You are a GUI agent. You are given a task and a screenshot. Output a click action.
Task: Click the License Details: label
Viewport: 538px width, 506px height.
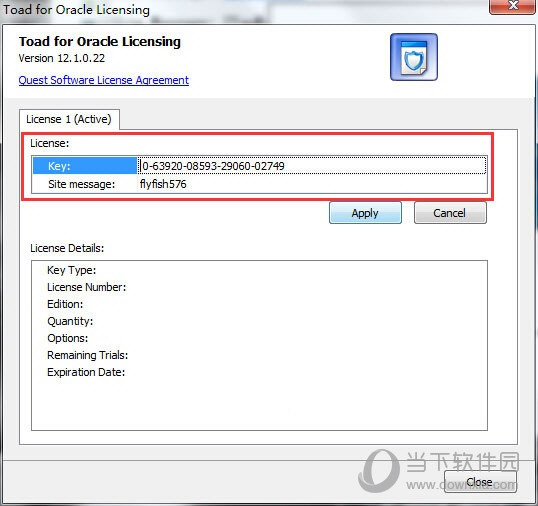tap(67, 248)
